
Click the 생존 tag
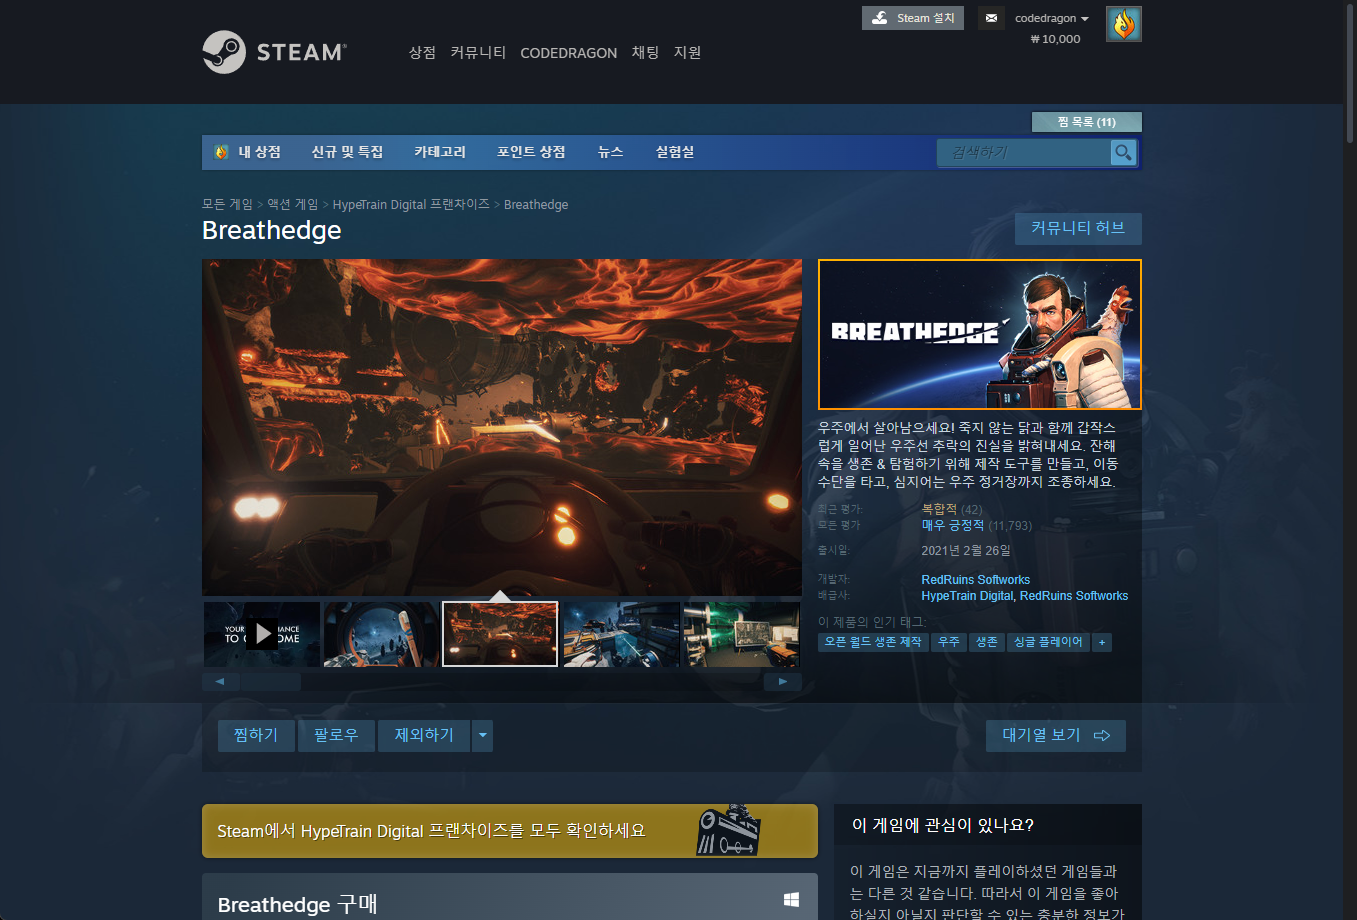pos(987,642)
